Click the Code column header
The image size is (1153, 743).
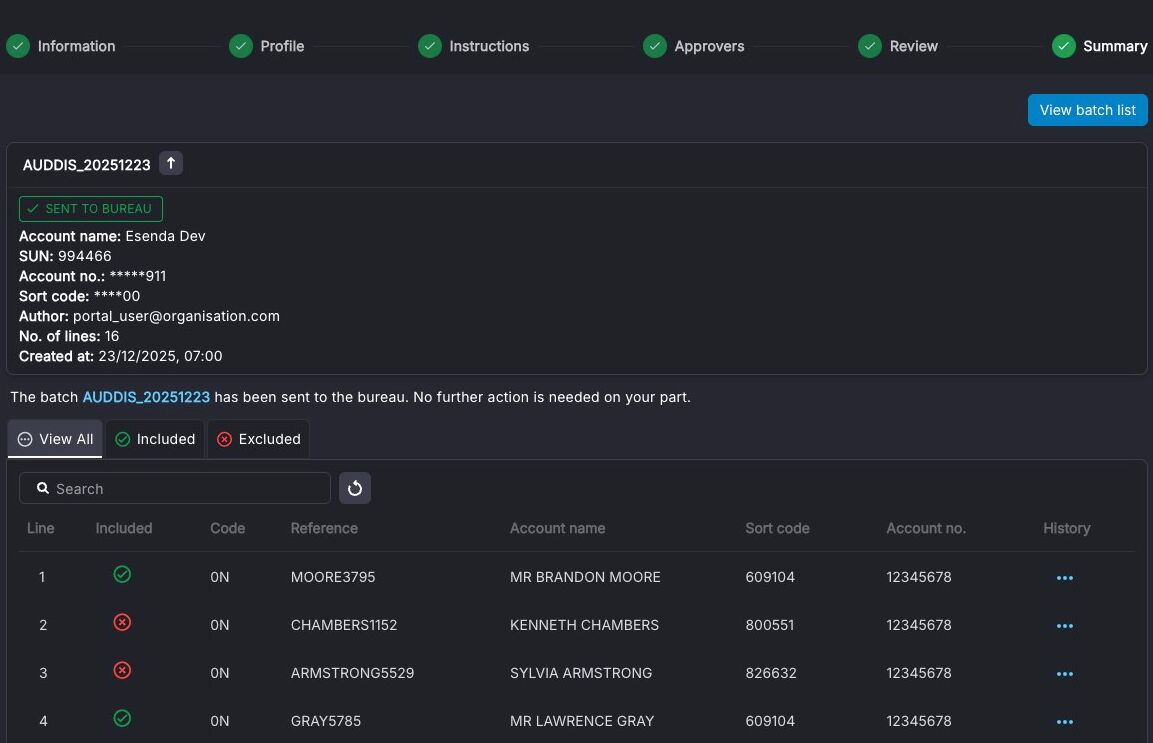click(227, 527)
